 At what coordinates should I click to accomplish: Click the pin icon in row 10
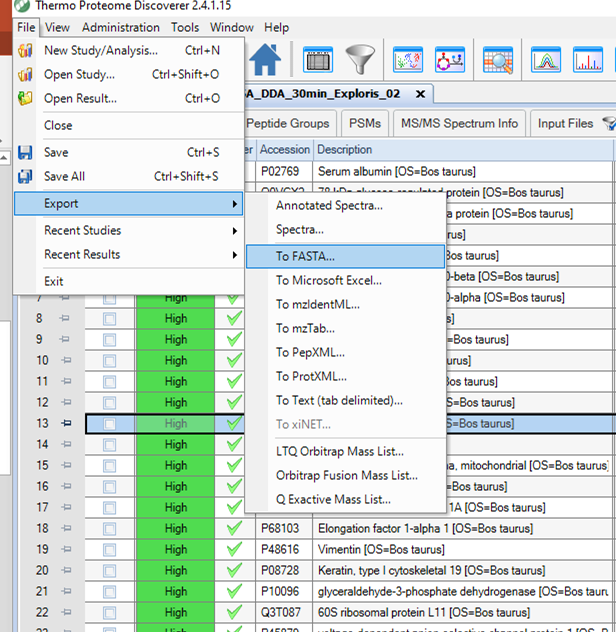(x=66, y=360)
